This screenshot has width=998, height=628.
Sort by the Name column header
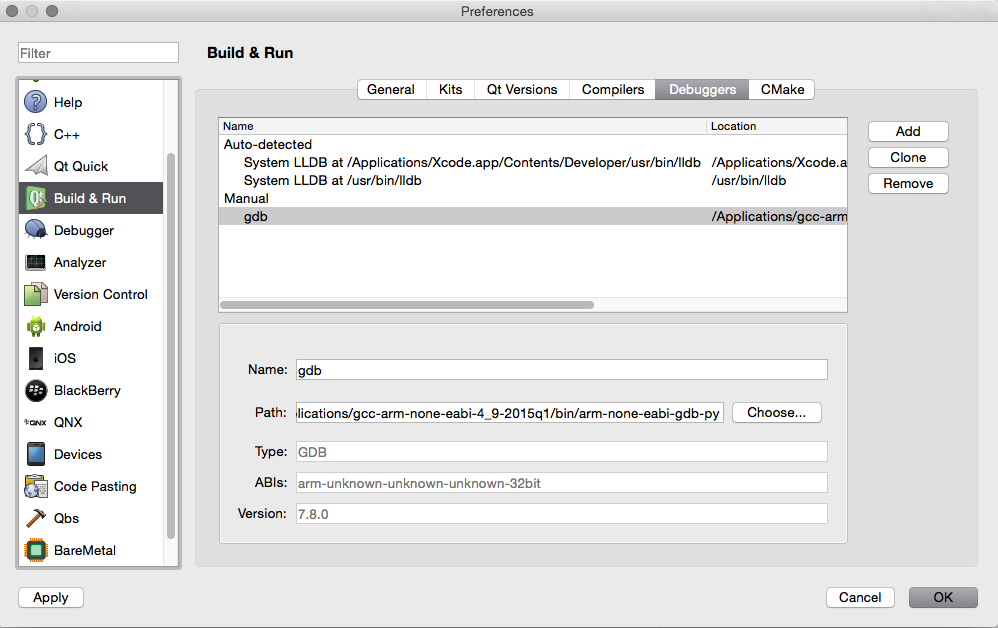pyautogui.click(x=463, y=126)
